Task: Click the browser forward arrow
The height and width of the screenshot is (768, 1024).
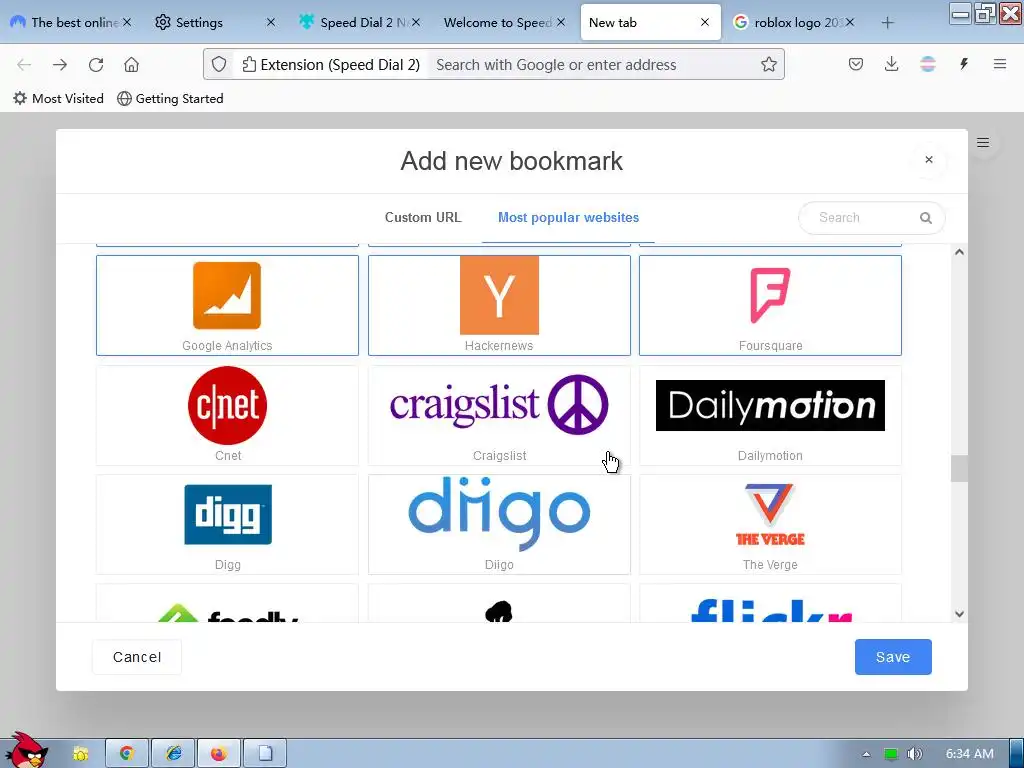Action: click(60, 65)
